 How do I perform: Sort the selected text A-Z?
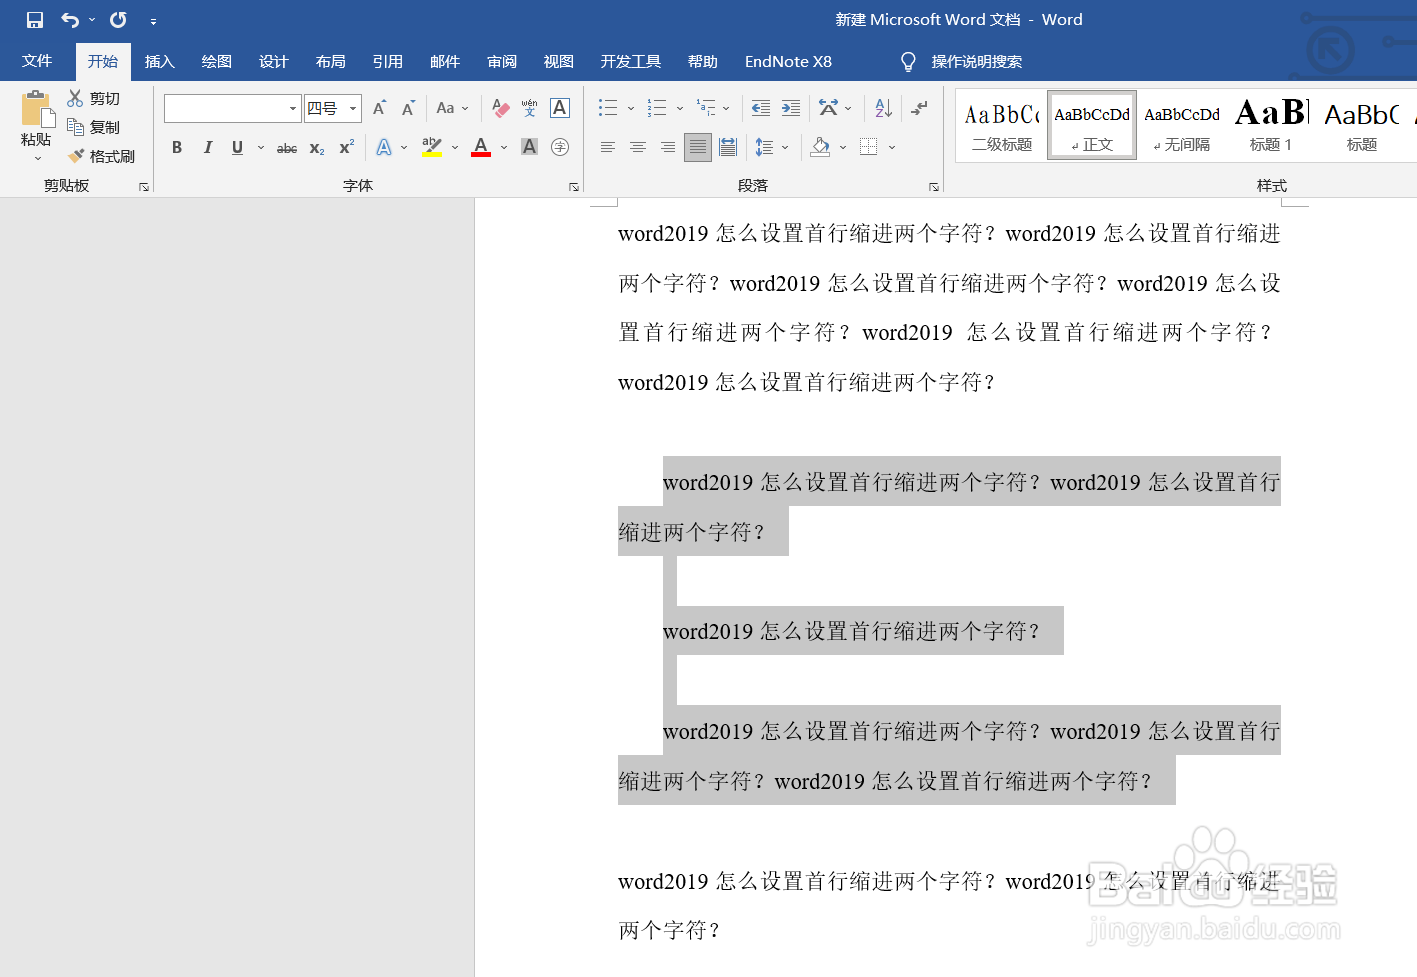(883, 108)
